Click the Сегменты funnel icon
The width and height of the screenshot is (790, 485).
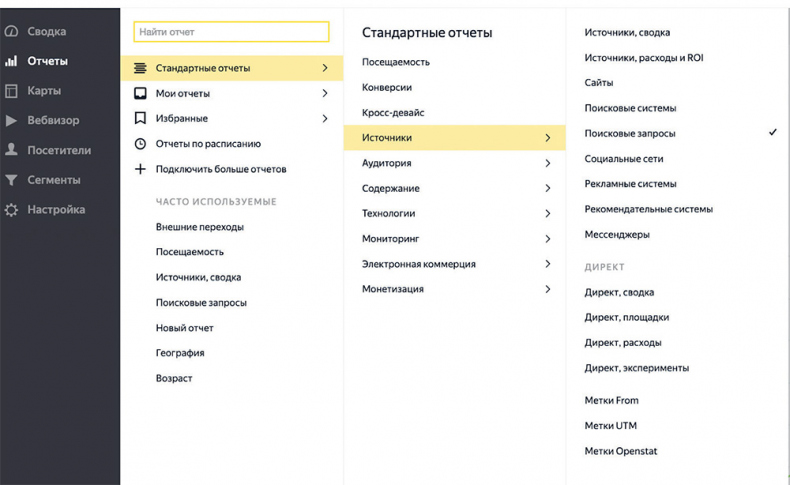click(x=12, y=180)
